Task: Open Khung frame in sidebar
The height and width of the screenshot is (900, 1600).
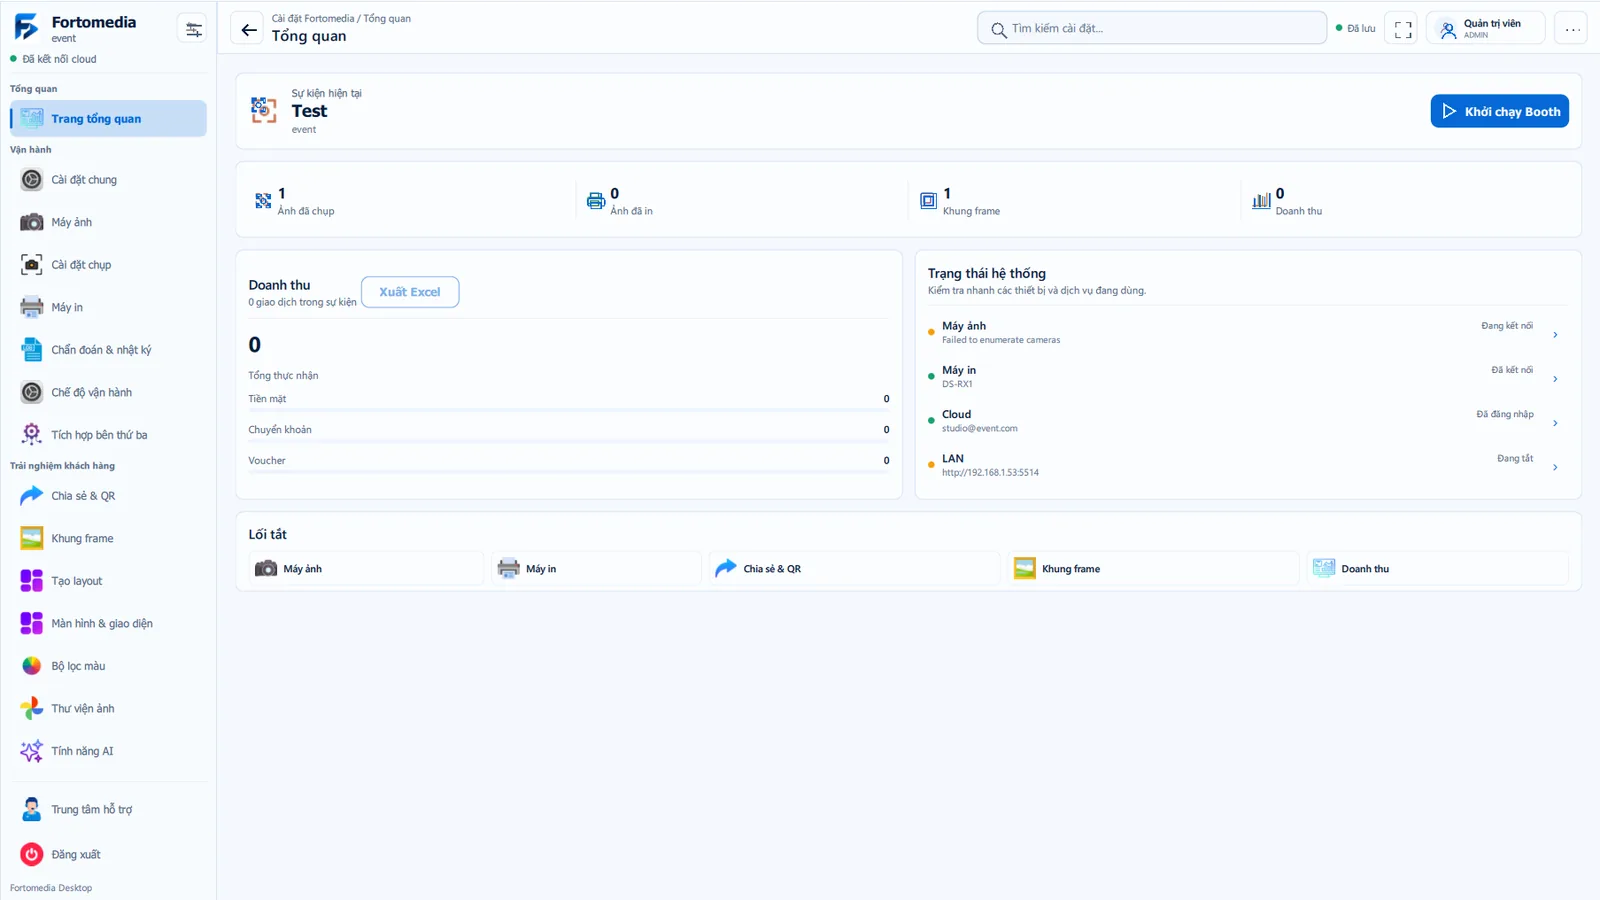Action: coord(108,538)
